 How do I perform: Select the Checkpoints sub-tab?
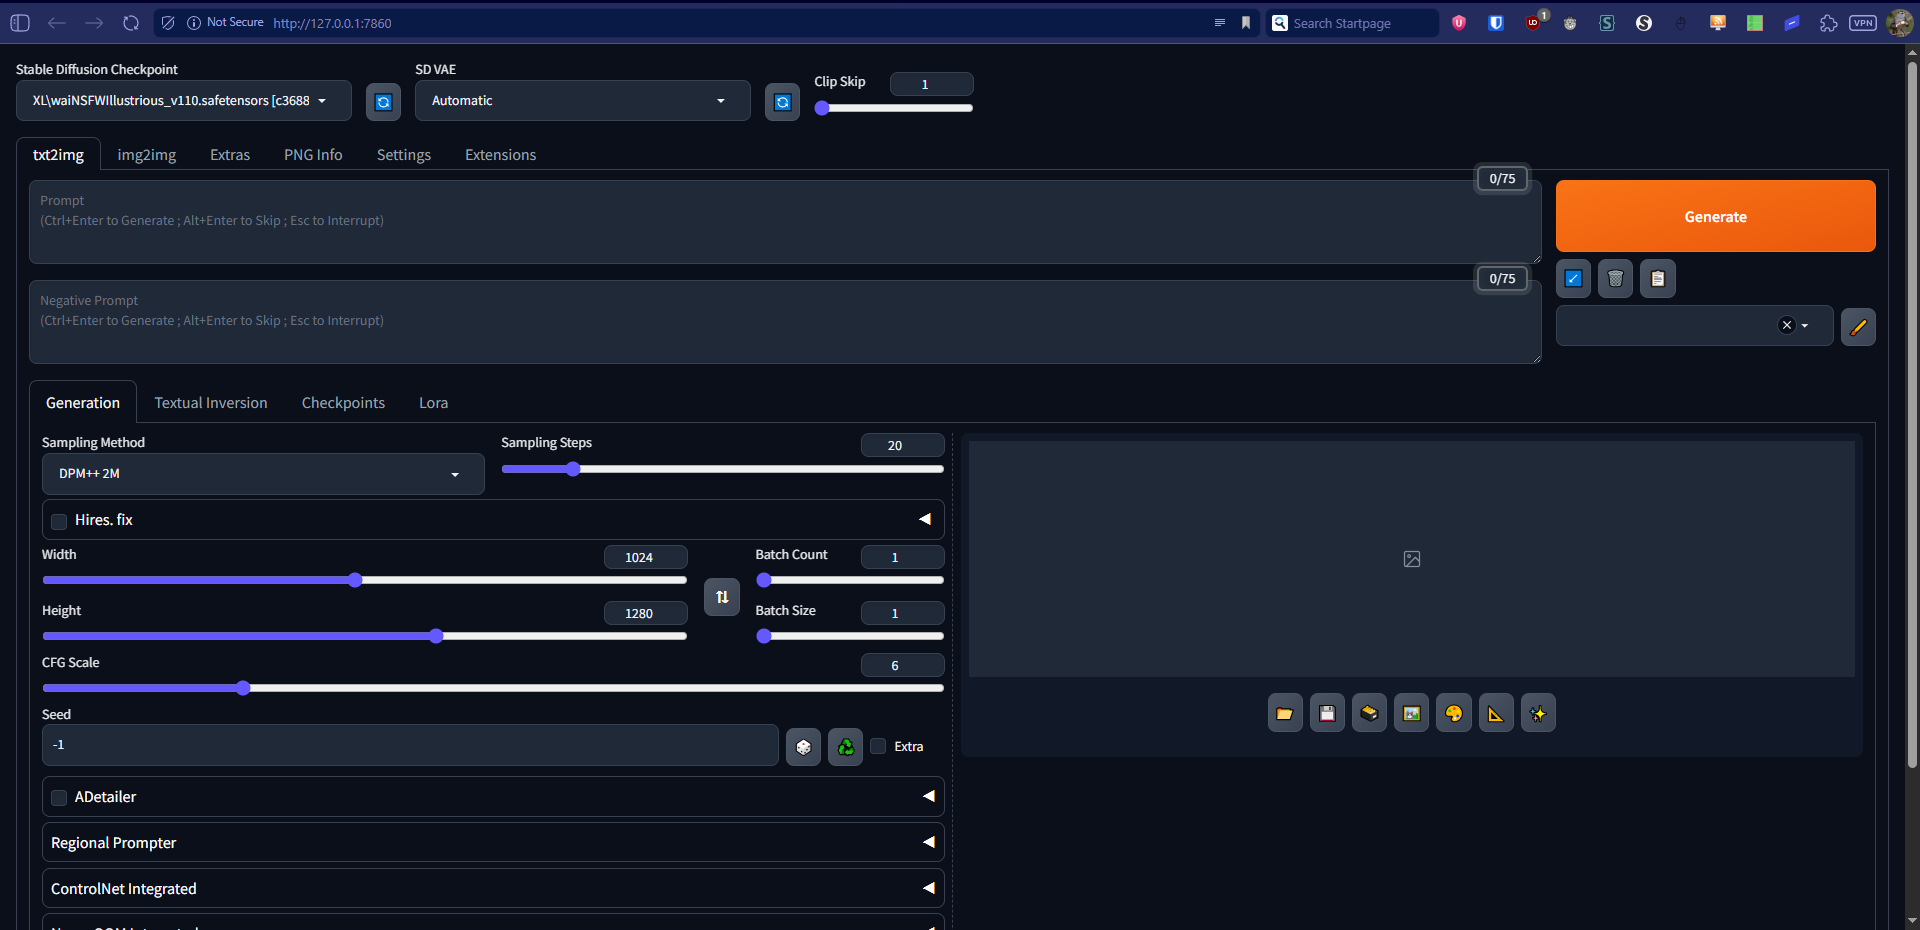pyautogui.click(x=343, y=403)
